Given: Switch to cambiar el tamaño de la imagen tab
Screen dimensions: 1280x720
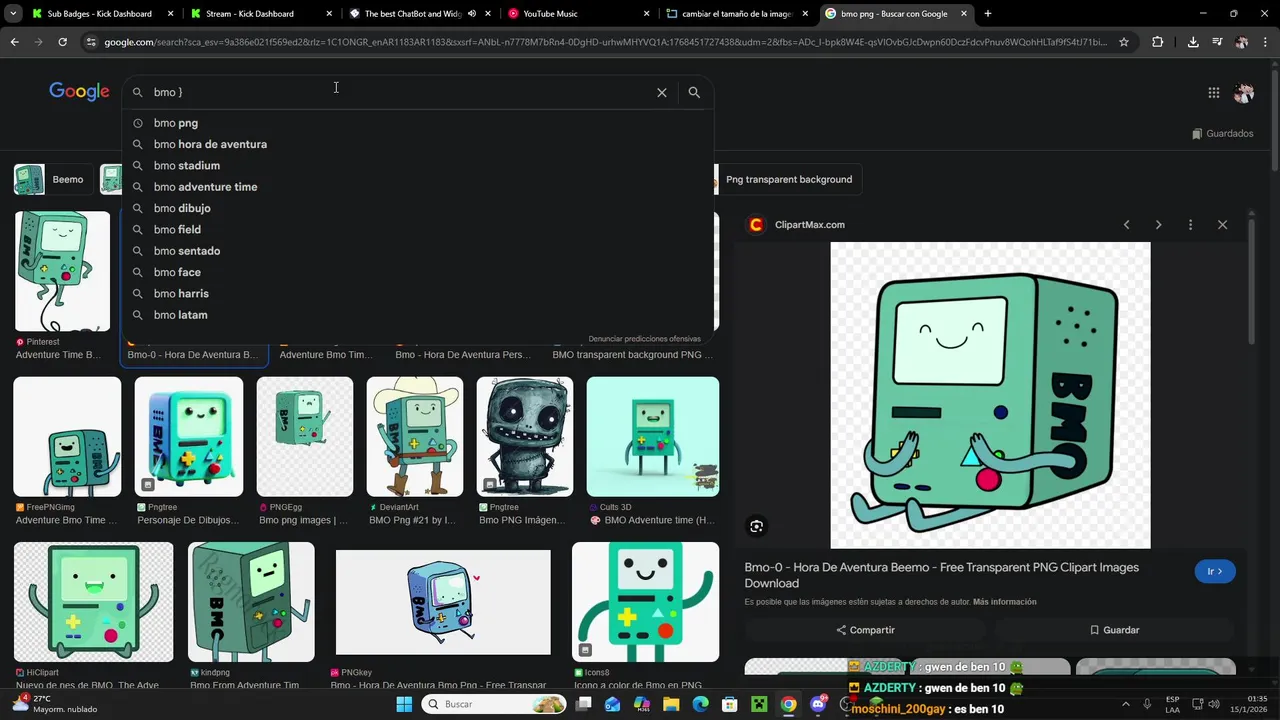Looking at the screenshot, I should click(735, 14).
